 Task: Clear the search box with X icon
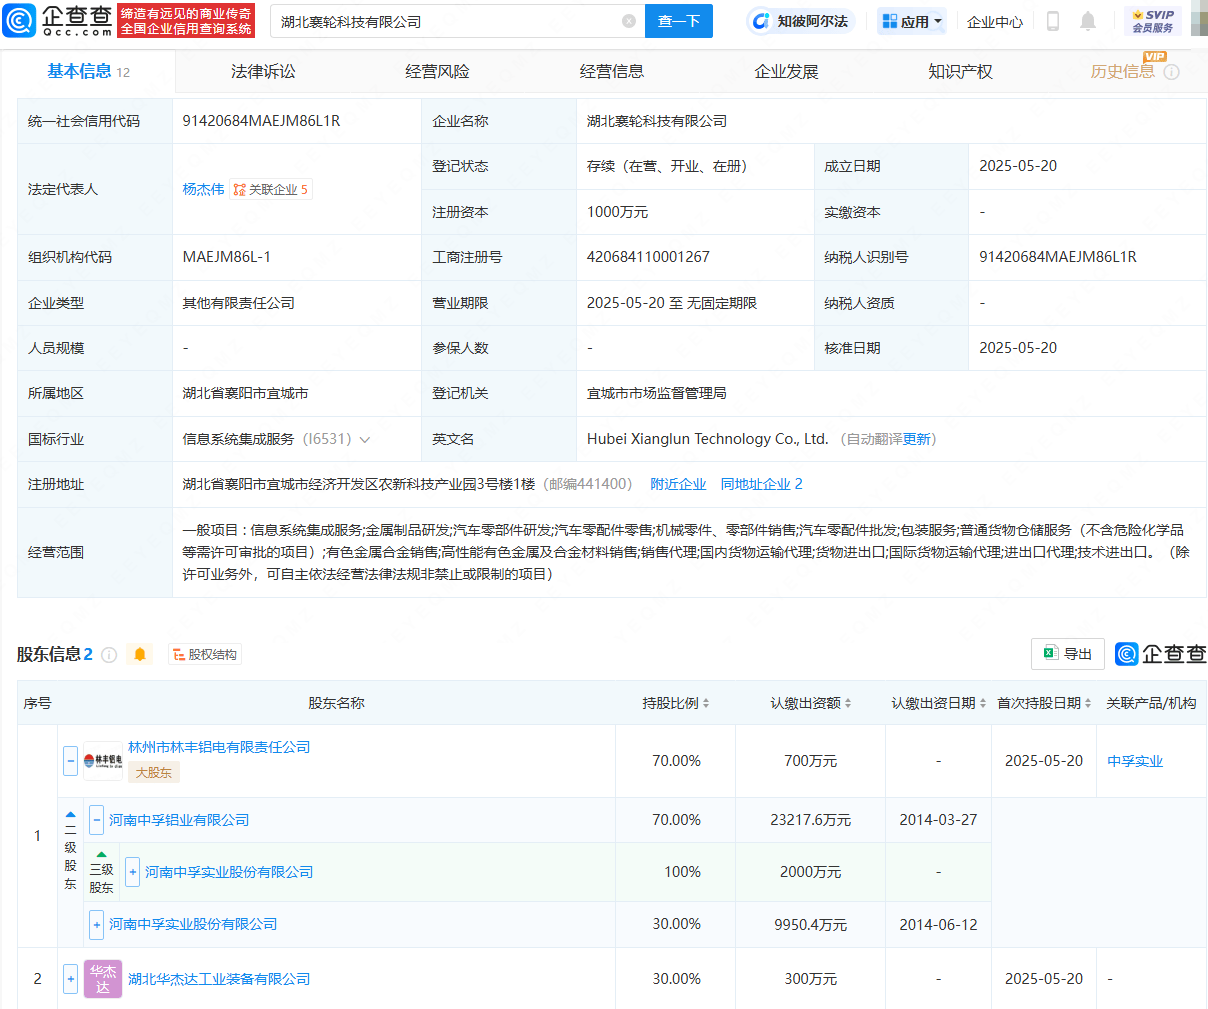tap(629, 21)
